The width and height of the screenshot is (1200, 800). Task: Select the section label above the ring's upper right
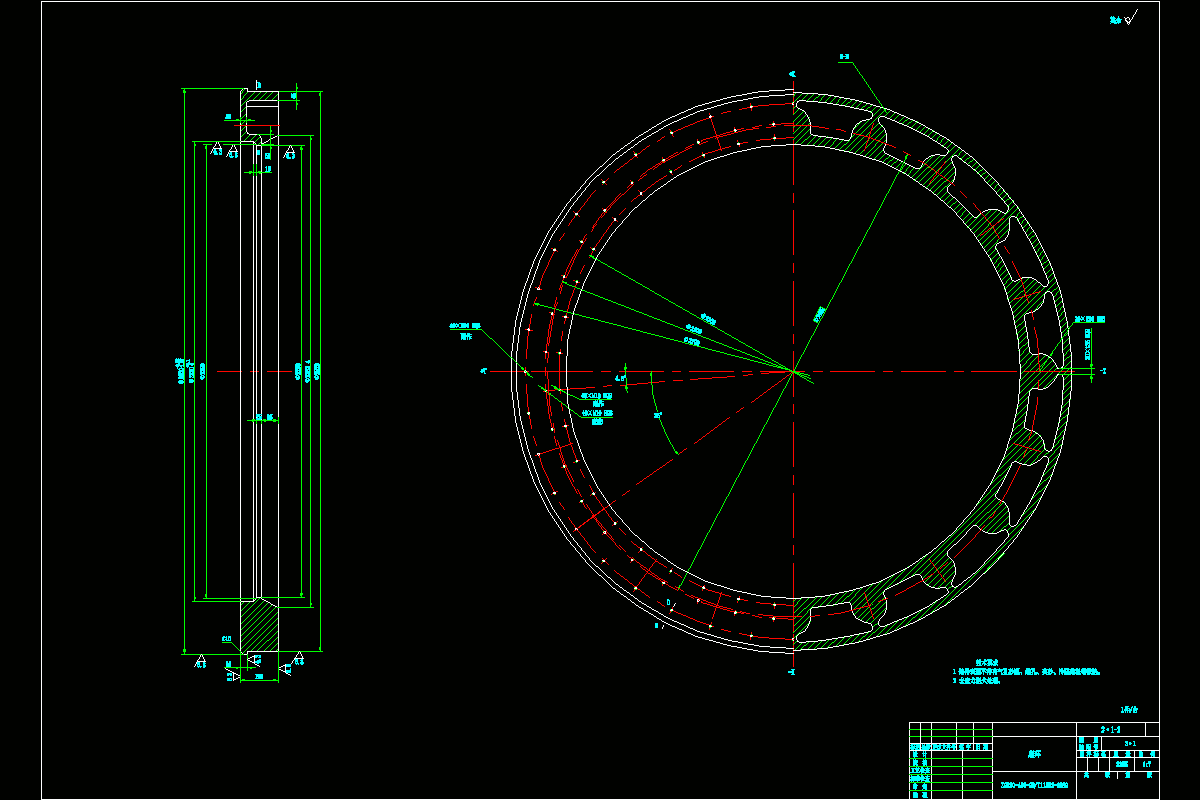tap(844, 57)
